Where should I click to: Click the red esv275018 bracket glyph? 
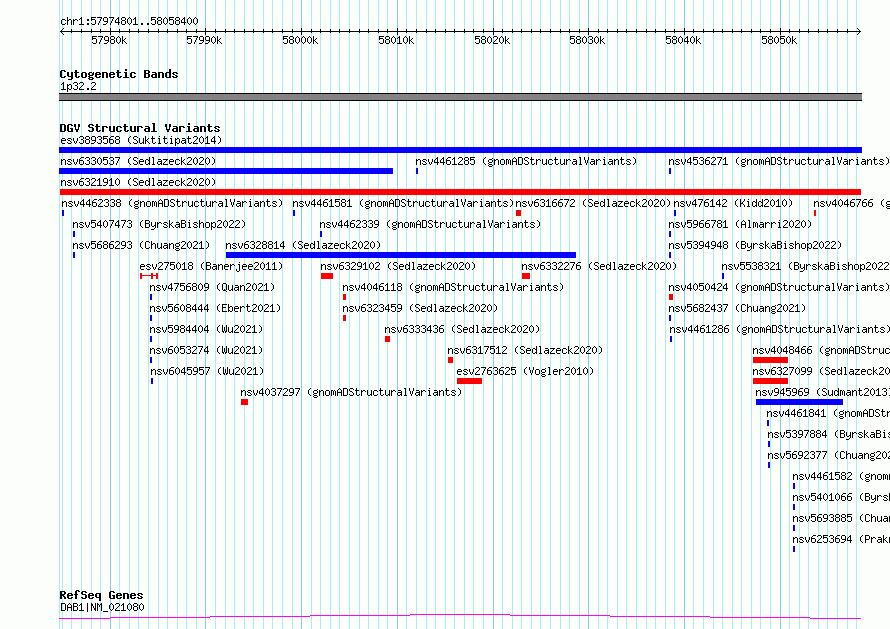coord(149,276)
